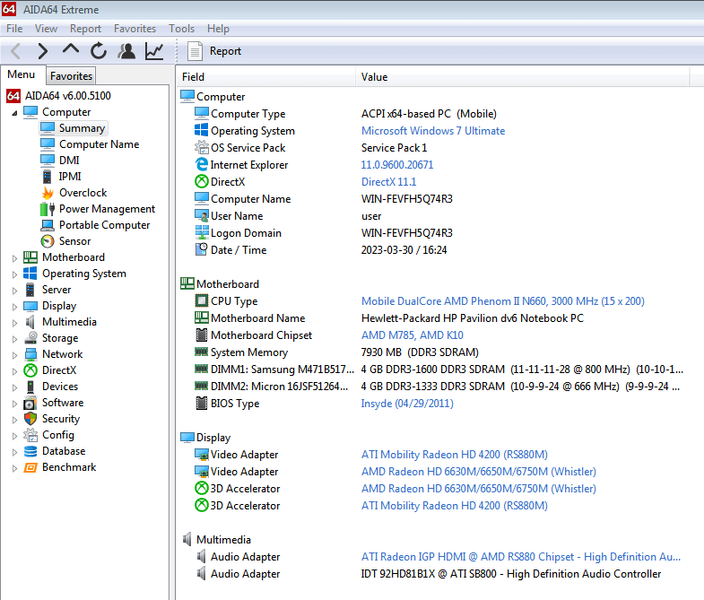Click the Server tower icon
This screenshot has height=600, width=704.
tap(30, 290)
